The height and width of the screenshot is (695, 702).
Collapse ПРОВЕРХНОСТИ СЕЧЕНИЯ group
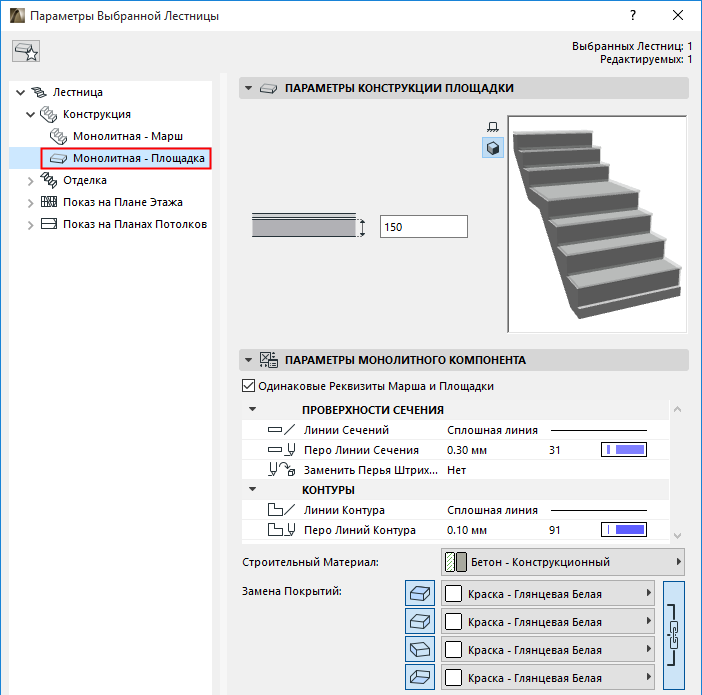point(253,409)
